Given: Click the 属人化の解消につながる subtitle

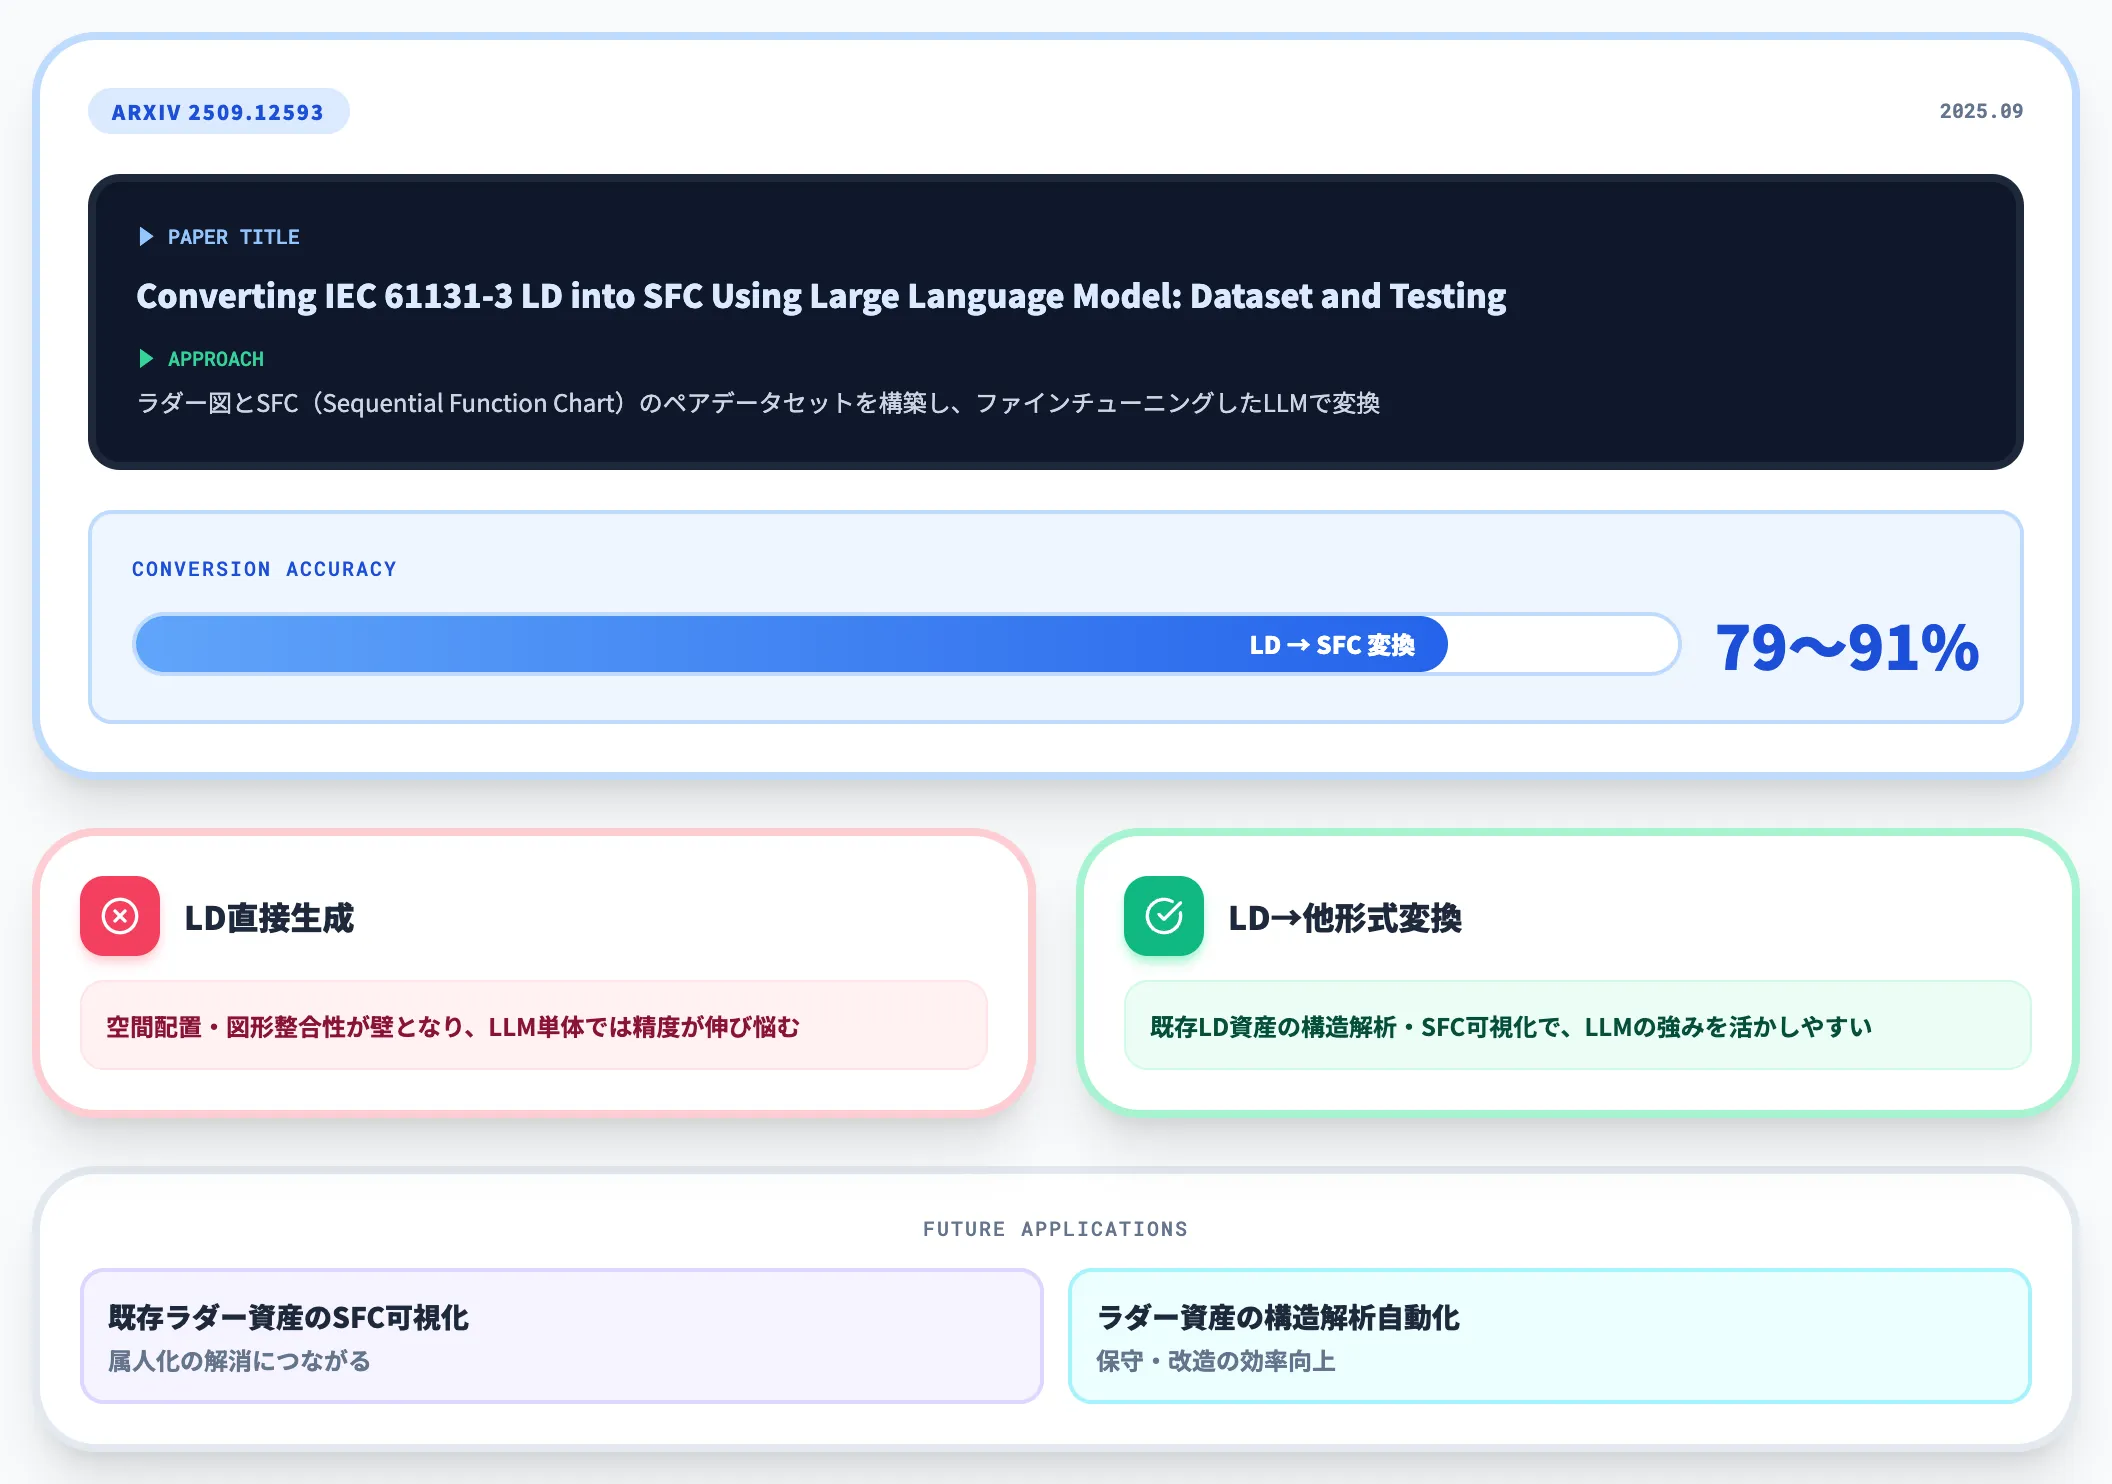Looking at the screenshot, I should 240,1361.
